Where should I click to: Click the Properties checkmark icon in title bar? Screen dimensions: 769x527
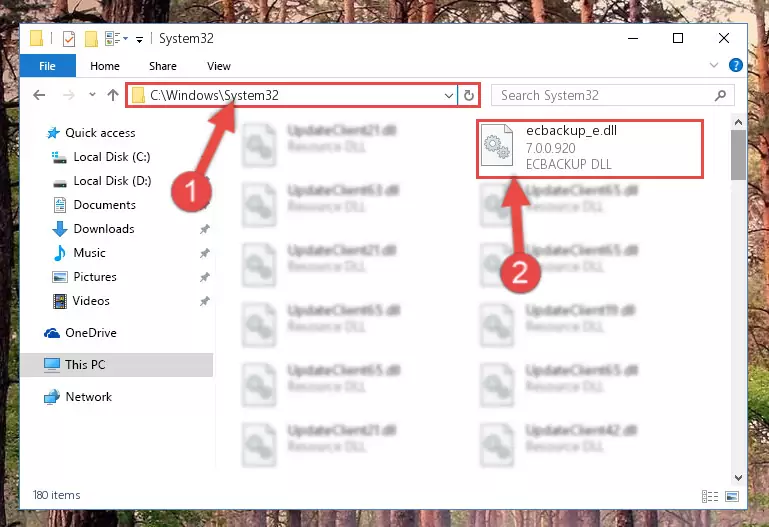click(69, 38)
